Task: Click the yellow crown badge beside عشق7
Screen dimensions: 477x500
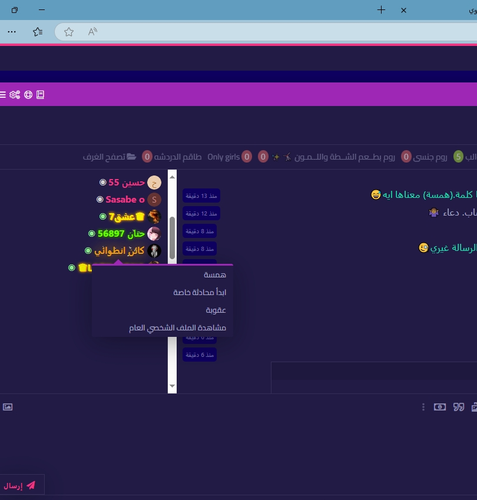Action: click(x=140, y=217)
